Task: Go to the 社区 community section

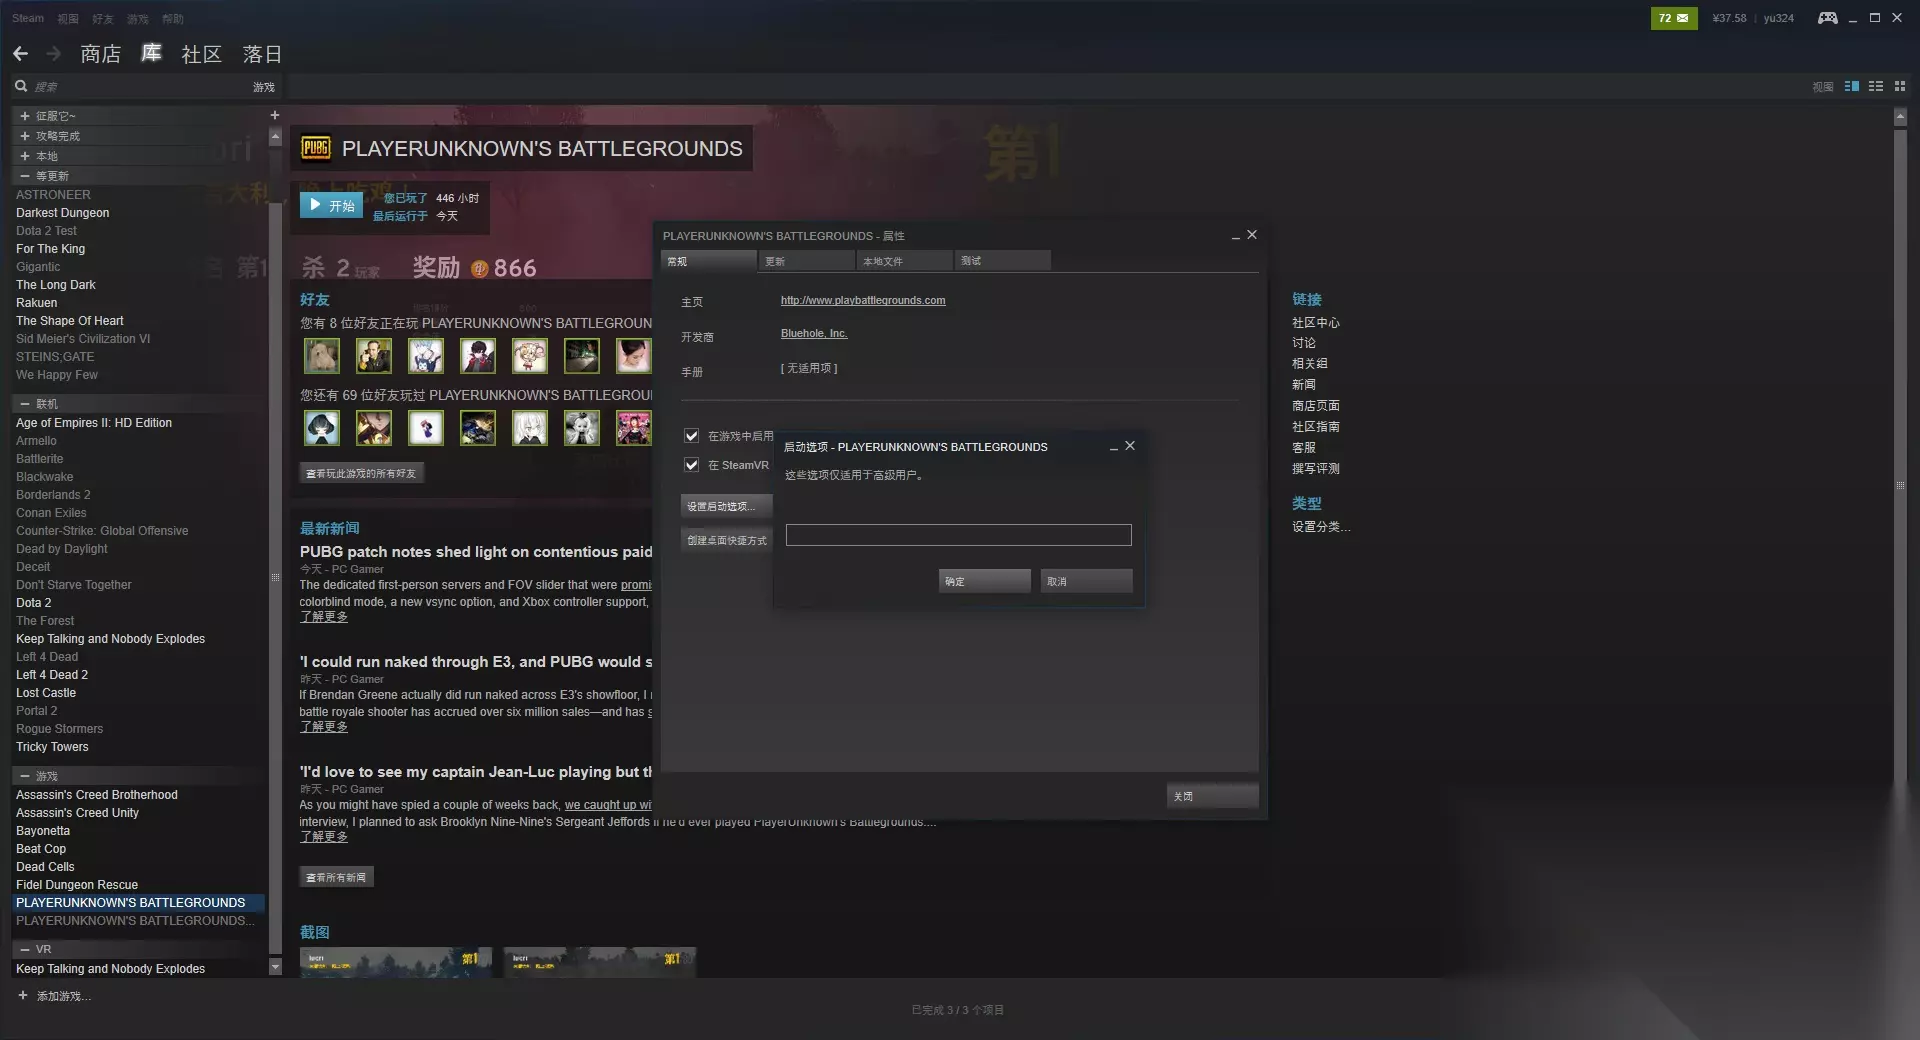Action: pos(201,54)
